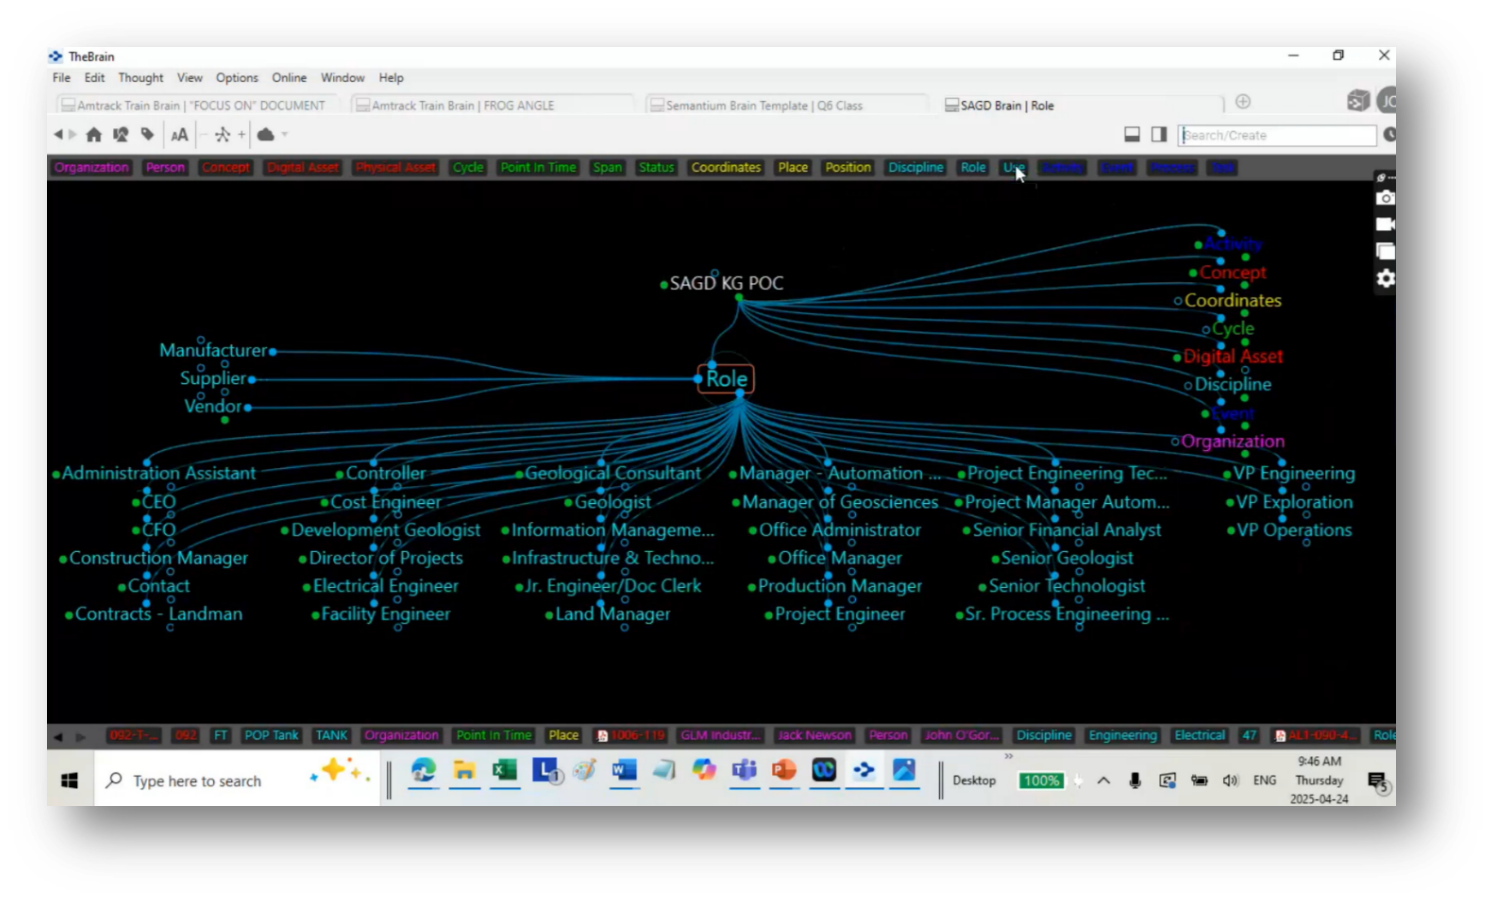The height and width of the screenshot is (901, 1491).
Task: Select the SAGD KG POC thought
Action: coord(726,284)
